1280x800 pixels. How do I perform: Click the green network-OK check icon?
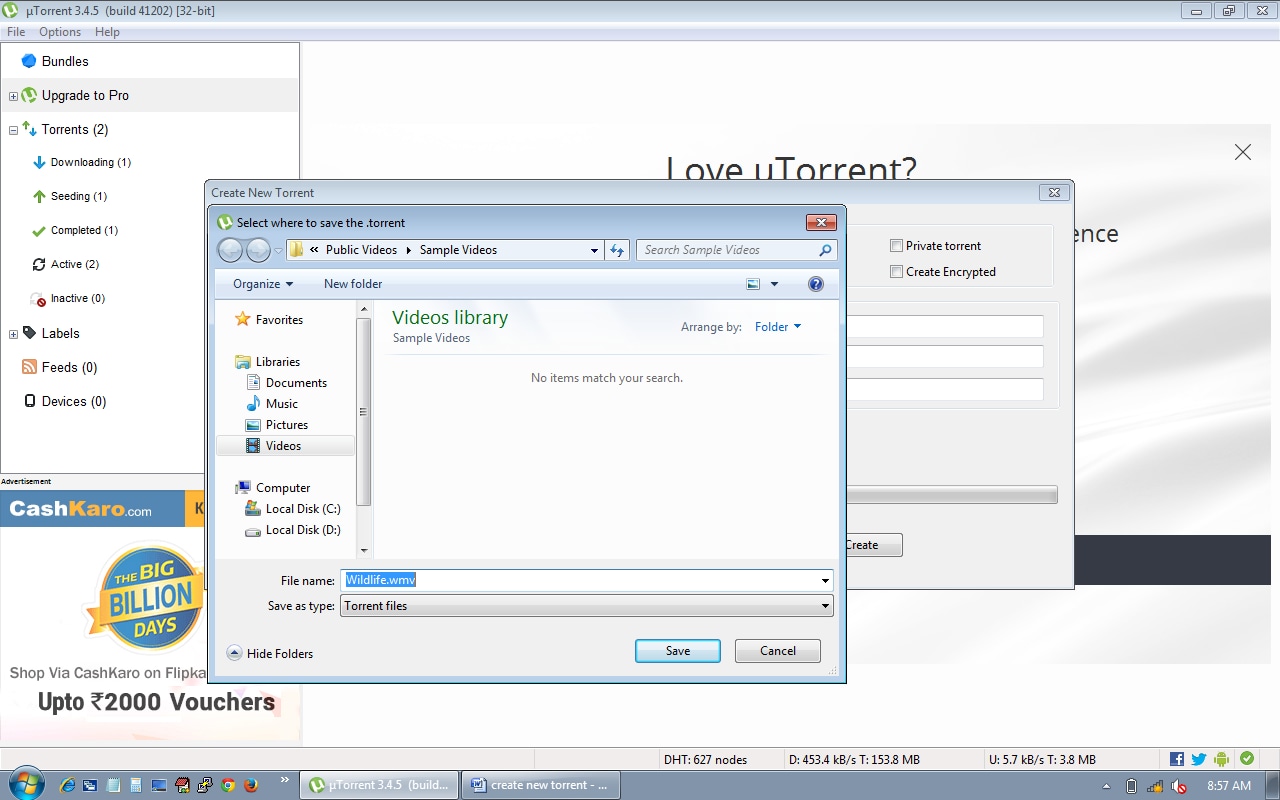[x=1246, y=759]
